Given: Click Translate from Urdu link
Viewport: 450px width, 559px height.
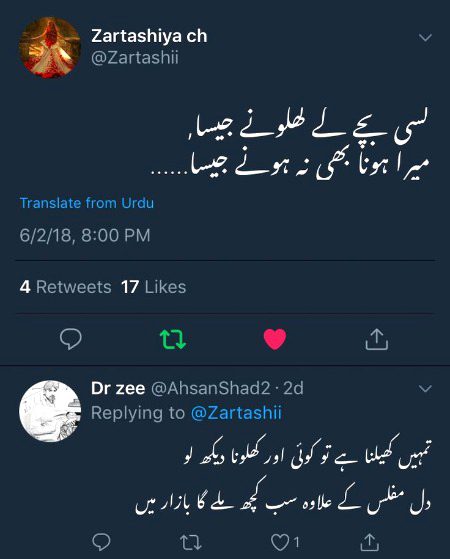Looking at the screenshot, I should pos(87,203).
